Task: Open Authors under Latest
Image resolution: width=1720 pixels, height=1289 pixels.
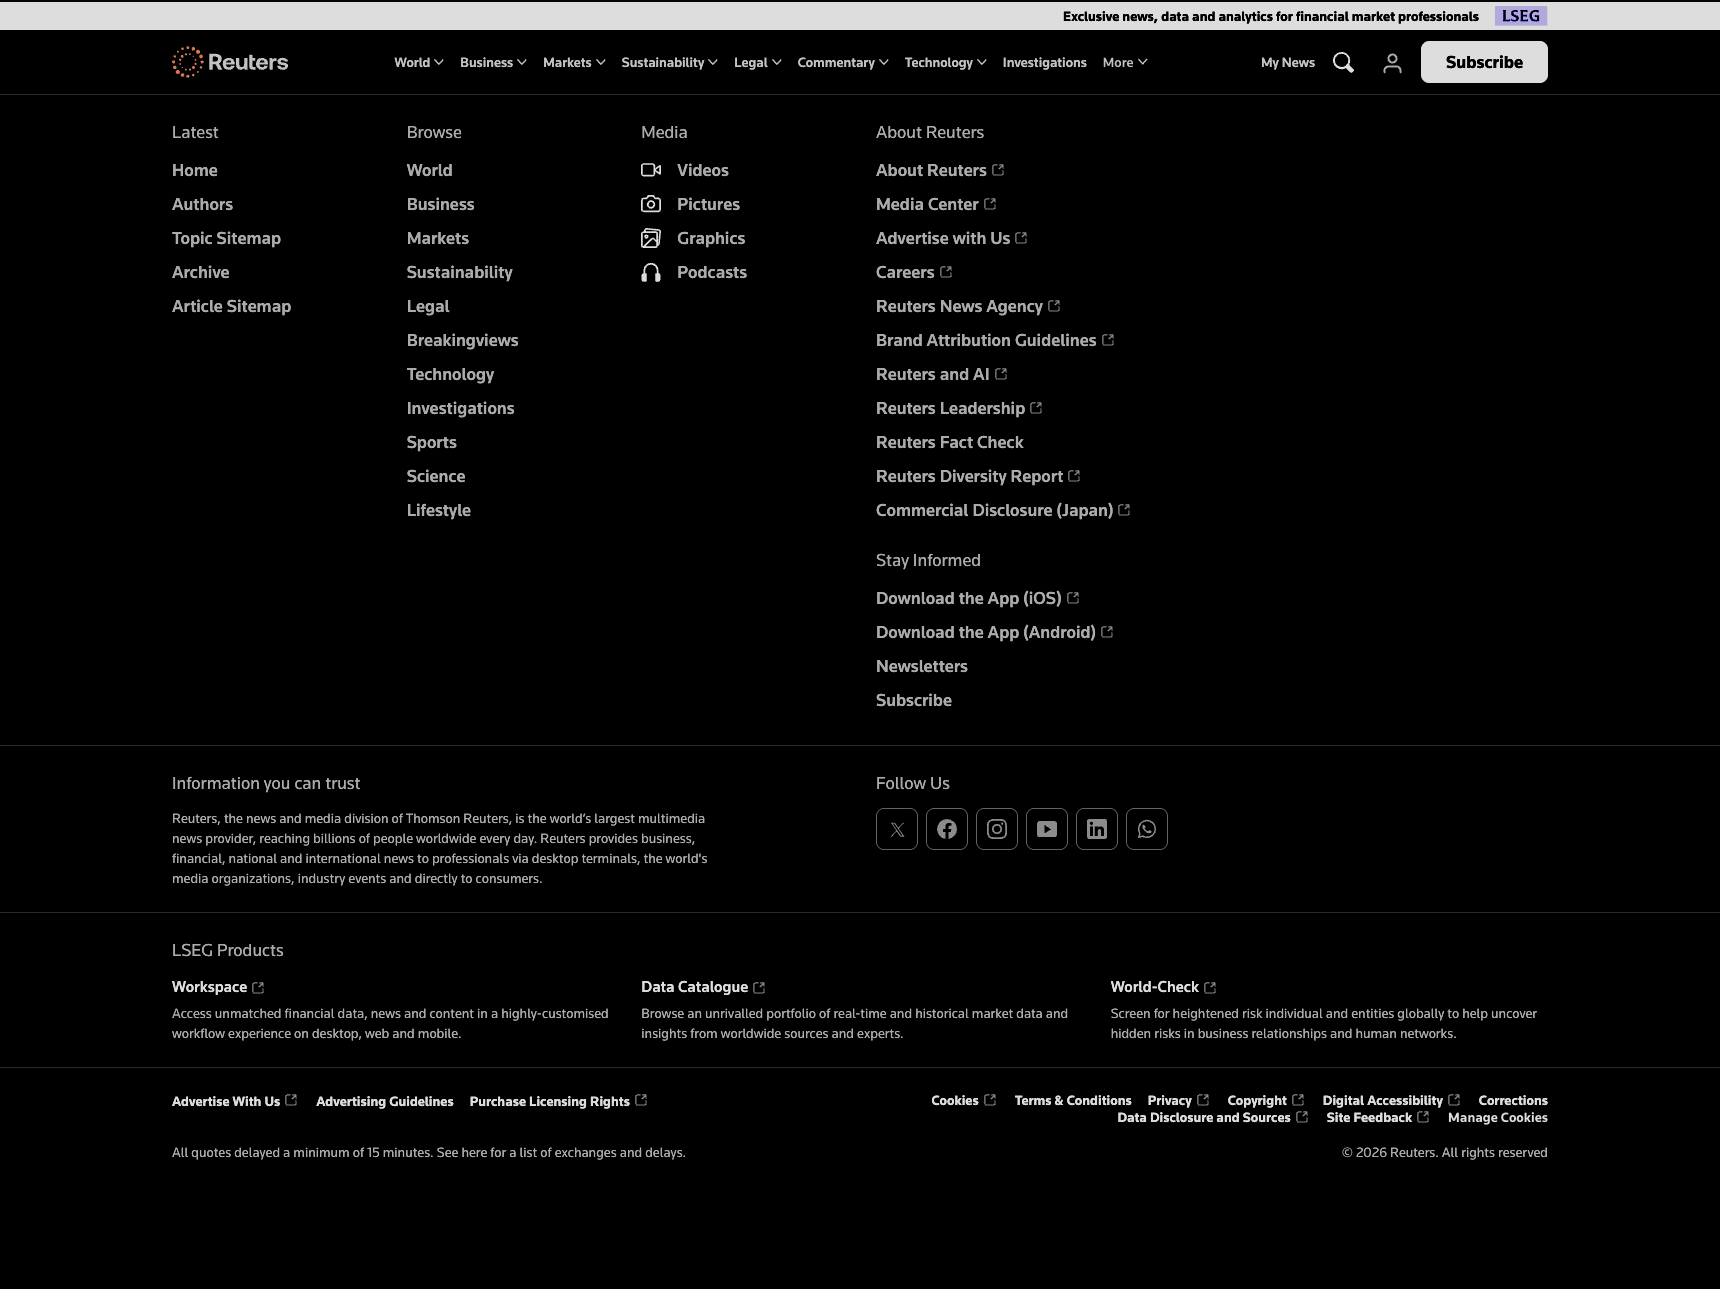Action: [202, 204]
